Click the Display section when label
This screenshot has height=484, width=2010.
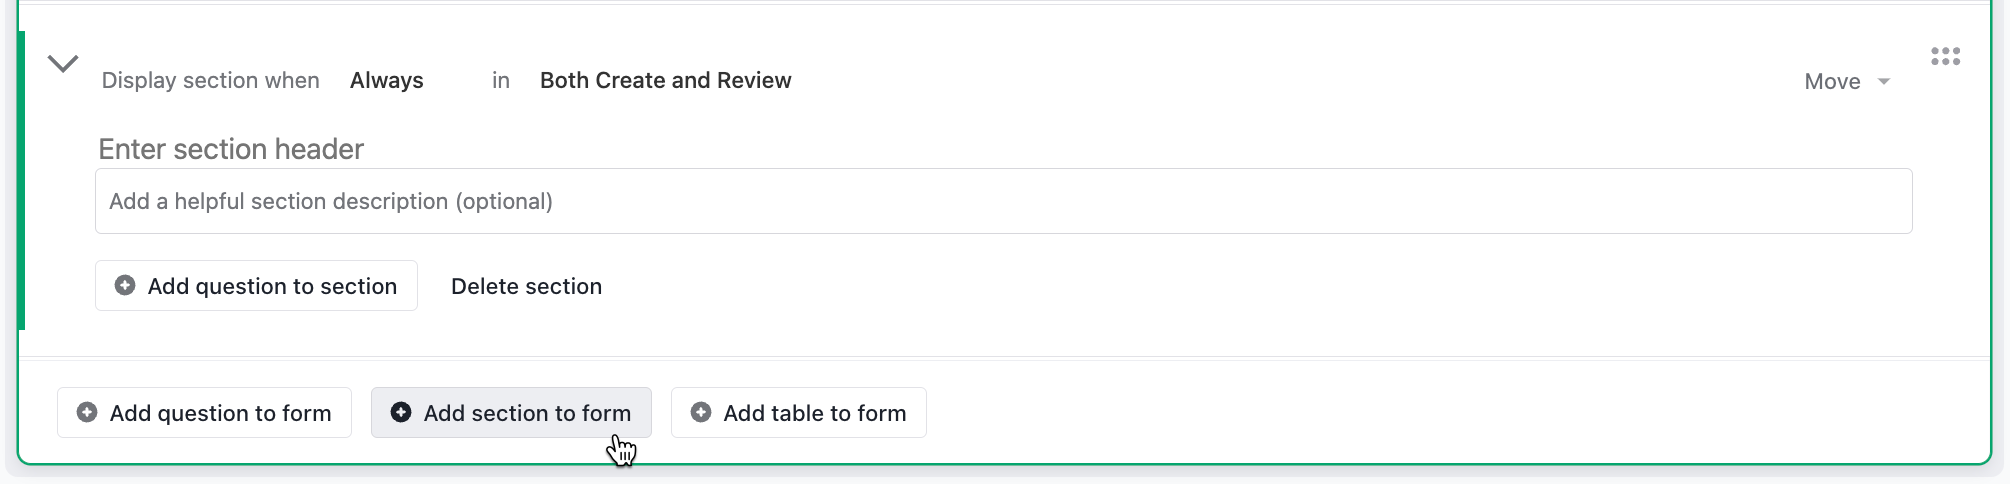[x=211, y=81]
